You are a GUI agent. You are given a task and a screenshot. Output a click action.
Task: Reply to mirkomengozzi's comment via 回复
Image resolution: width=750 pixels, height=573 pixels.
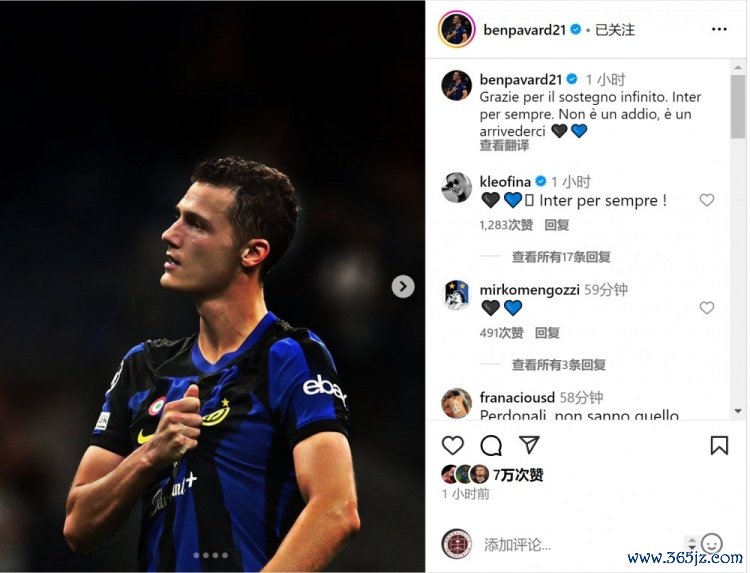547,332
